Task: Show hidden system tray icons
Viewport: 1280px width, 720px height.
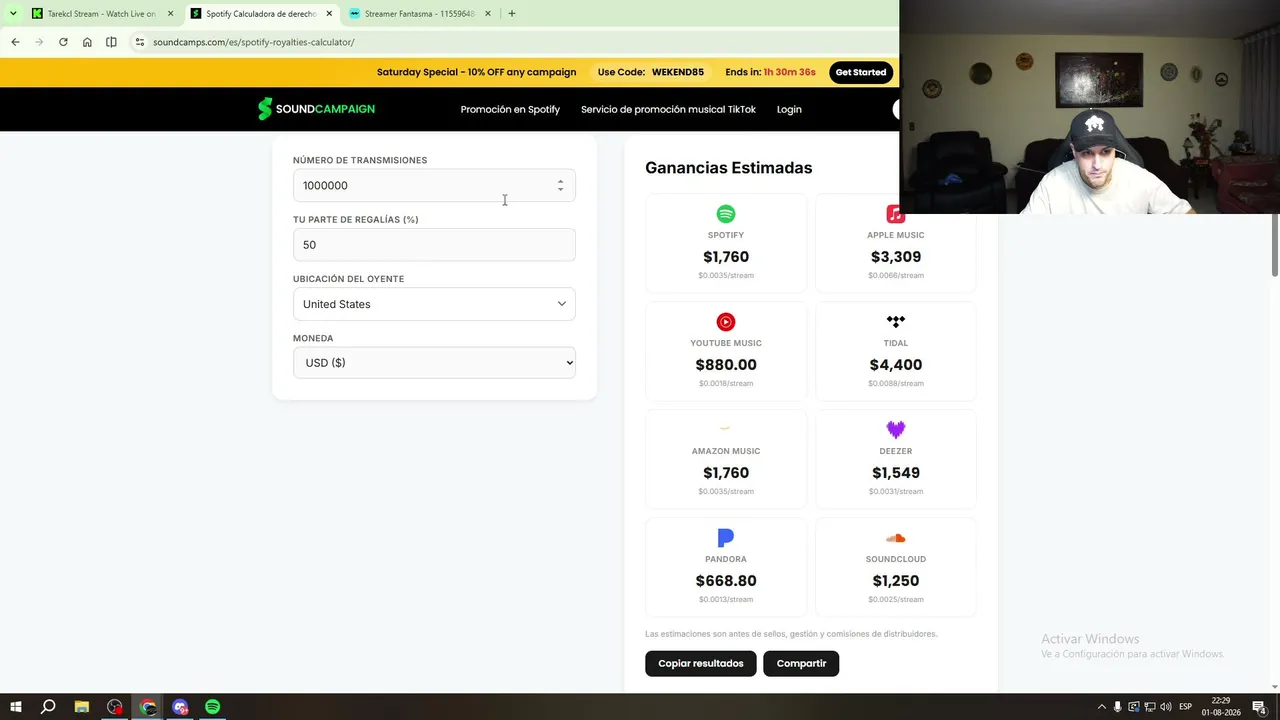Action: pos(1102,707)
